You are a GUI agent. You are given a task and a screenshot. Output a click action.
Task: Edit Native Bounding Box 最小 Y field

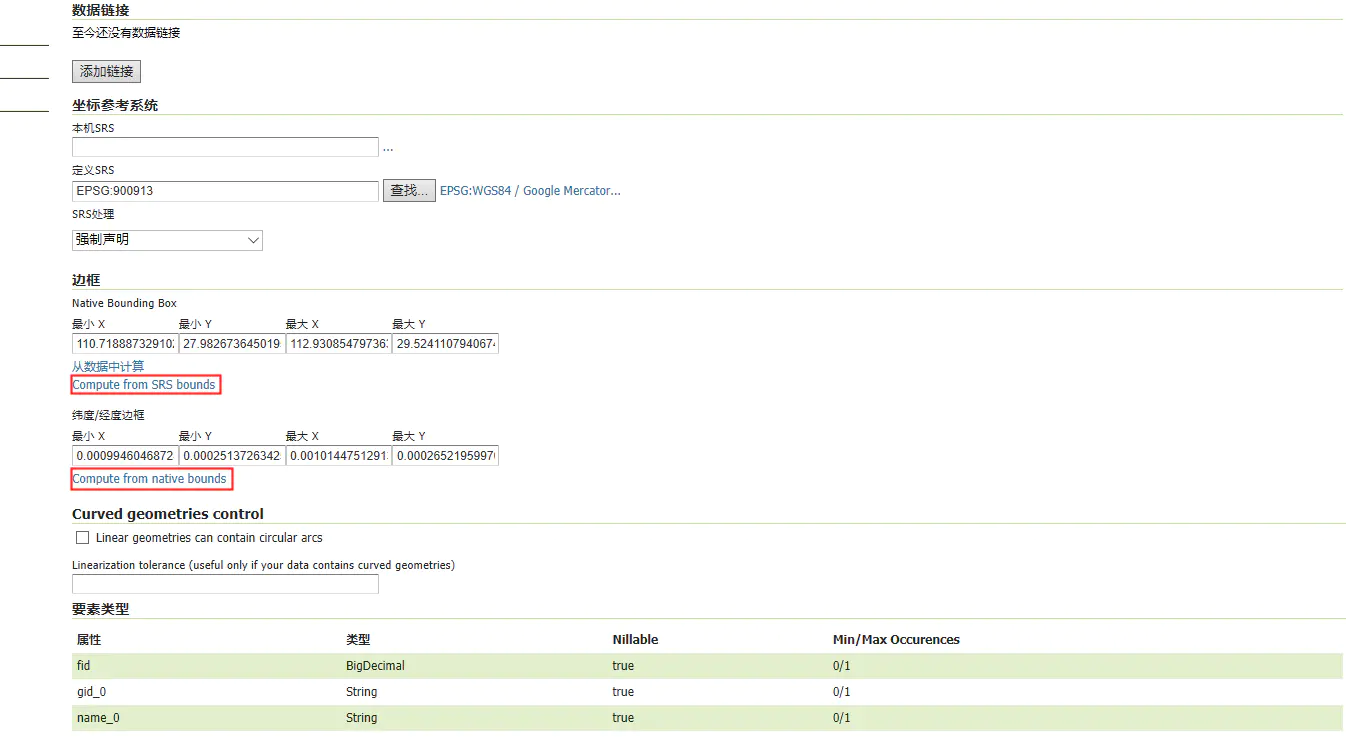(x=232, y=344)
